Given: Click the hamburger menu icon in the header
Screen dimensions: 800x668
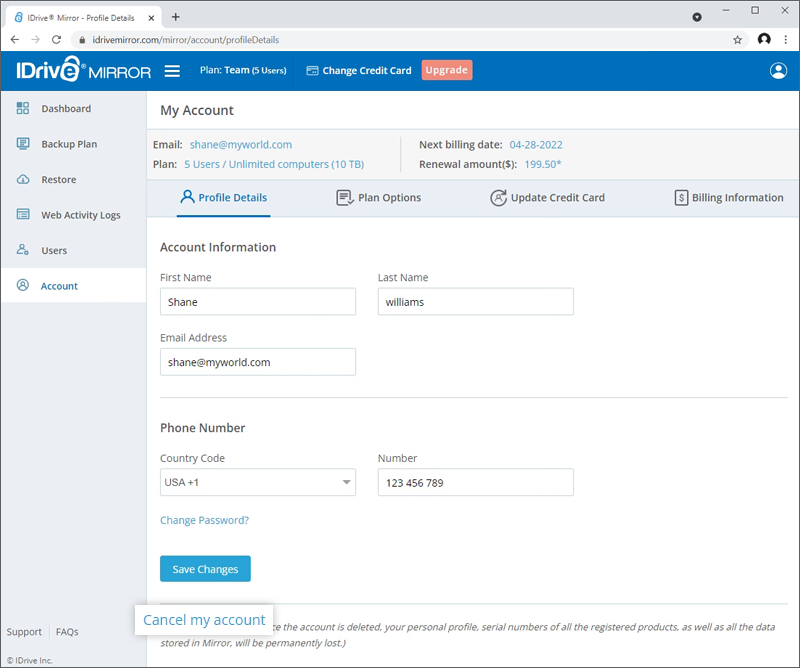Looking at the screenshot, I should (x=172, y=70).
